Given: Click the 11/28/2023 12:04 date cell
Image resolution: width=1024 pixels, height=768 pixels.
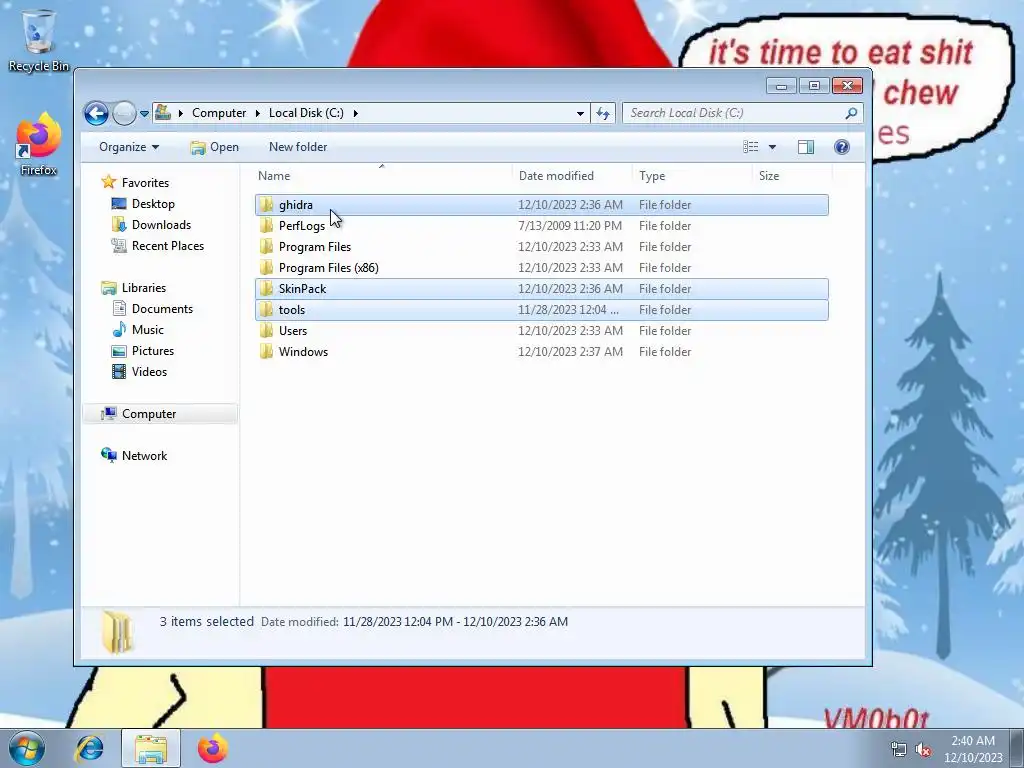Looking at the screenshot, I should pyautogui.click(x=568, y=310).
